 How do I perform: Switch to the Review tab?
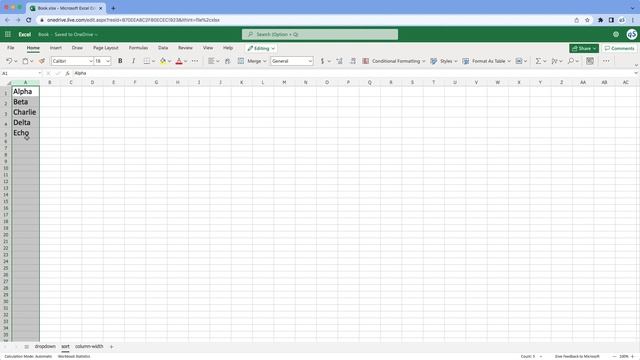(x=185, y=48)
